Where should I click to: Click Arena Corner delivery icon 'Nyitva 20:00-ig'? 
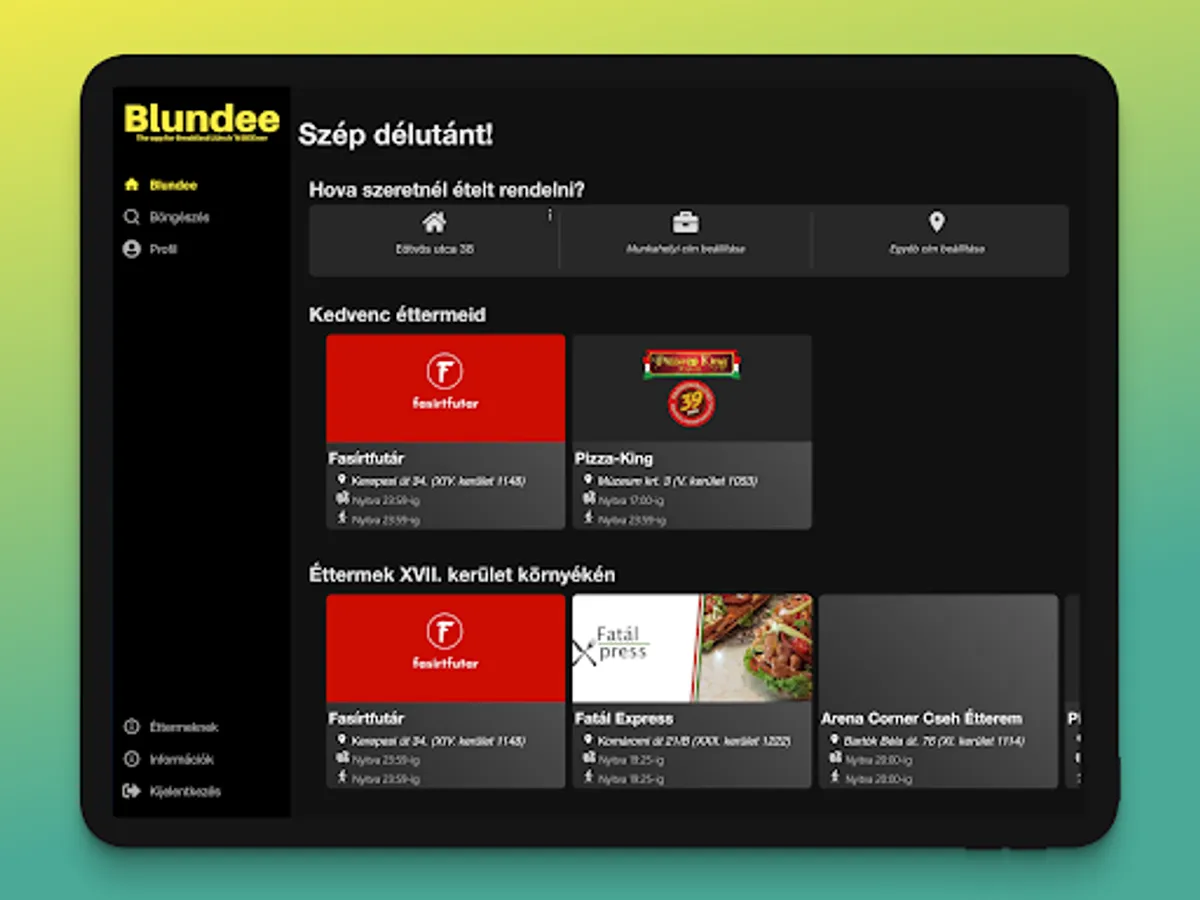pyautogui.click(x=835, y=759)
